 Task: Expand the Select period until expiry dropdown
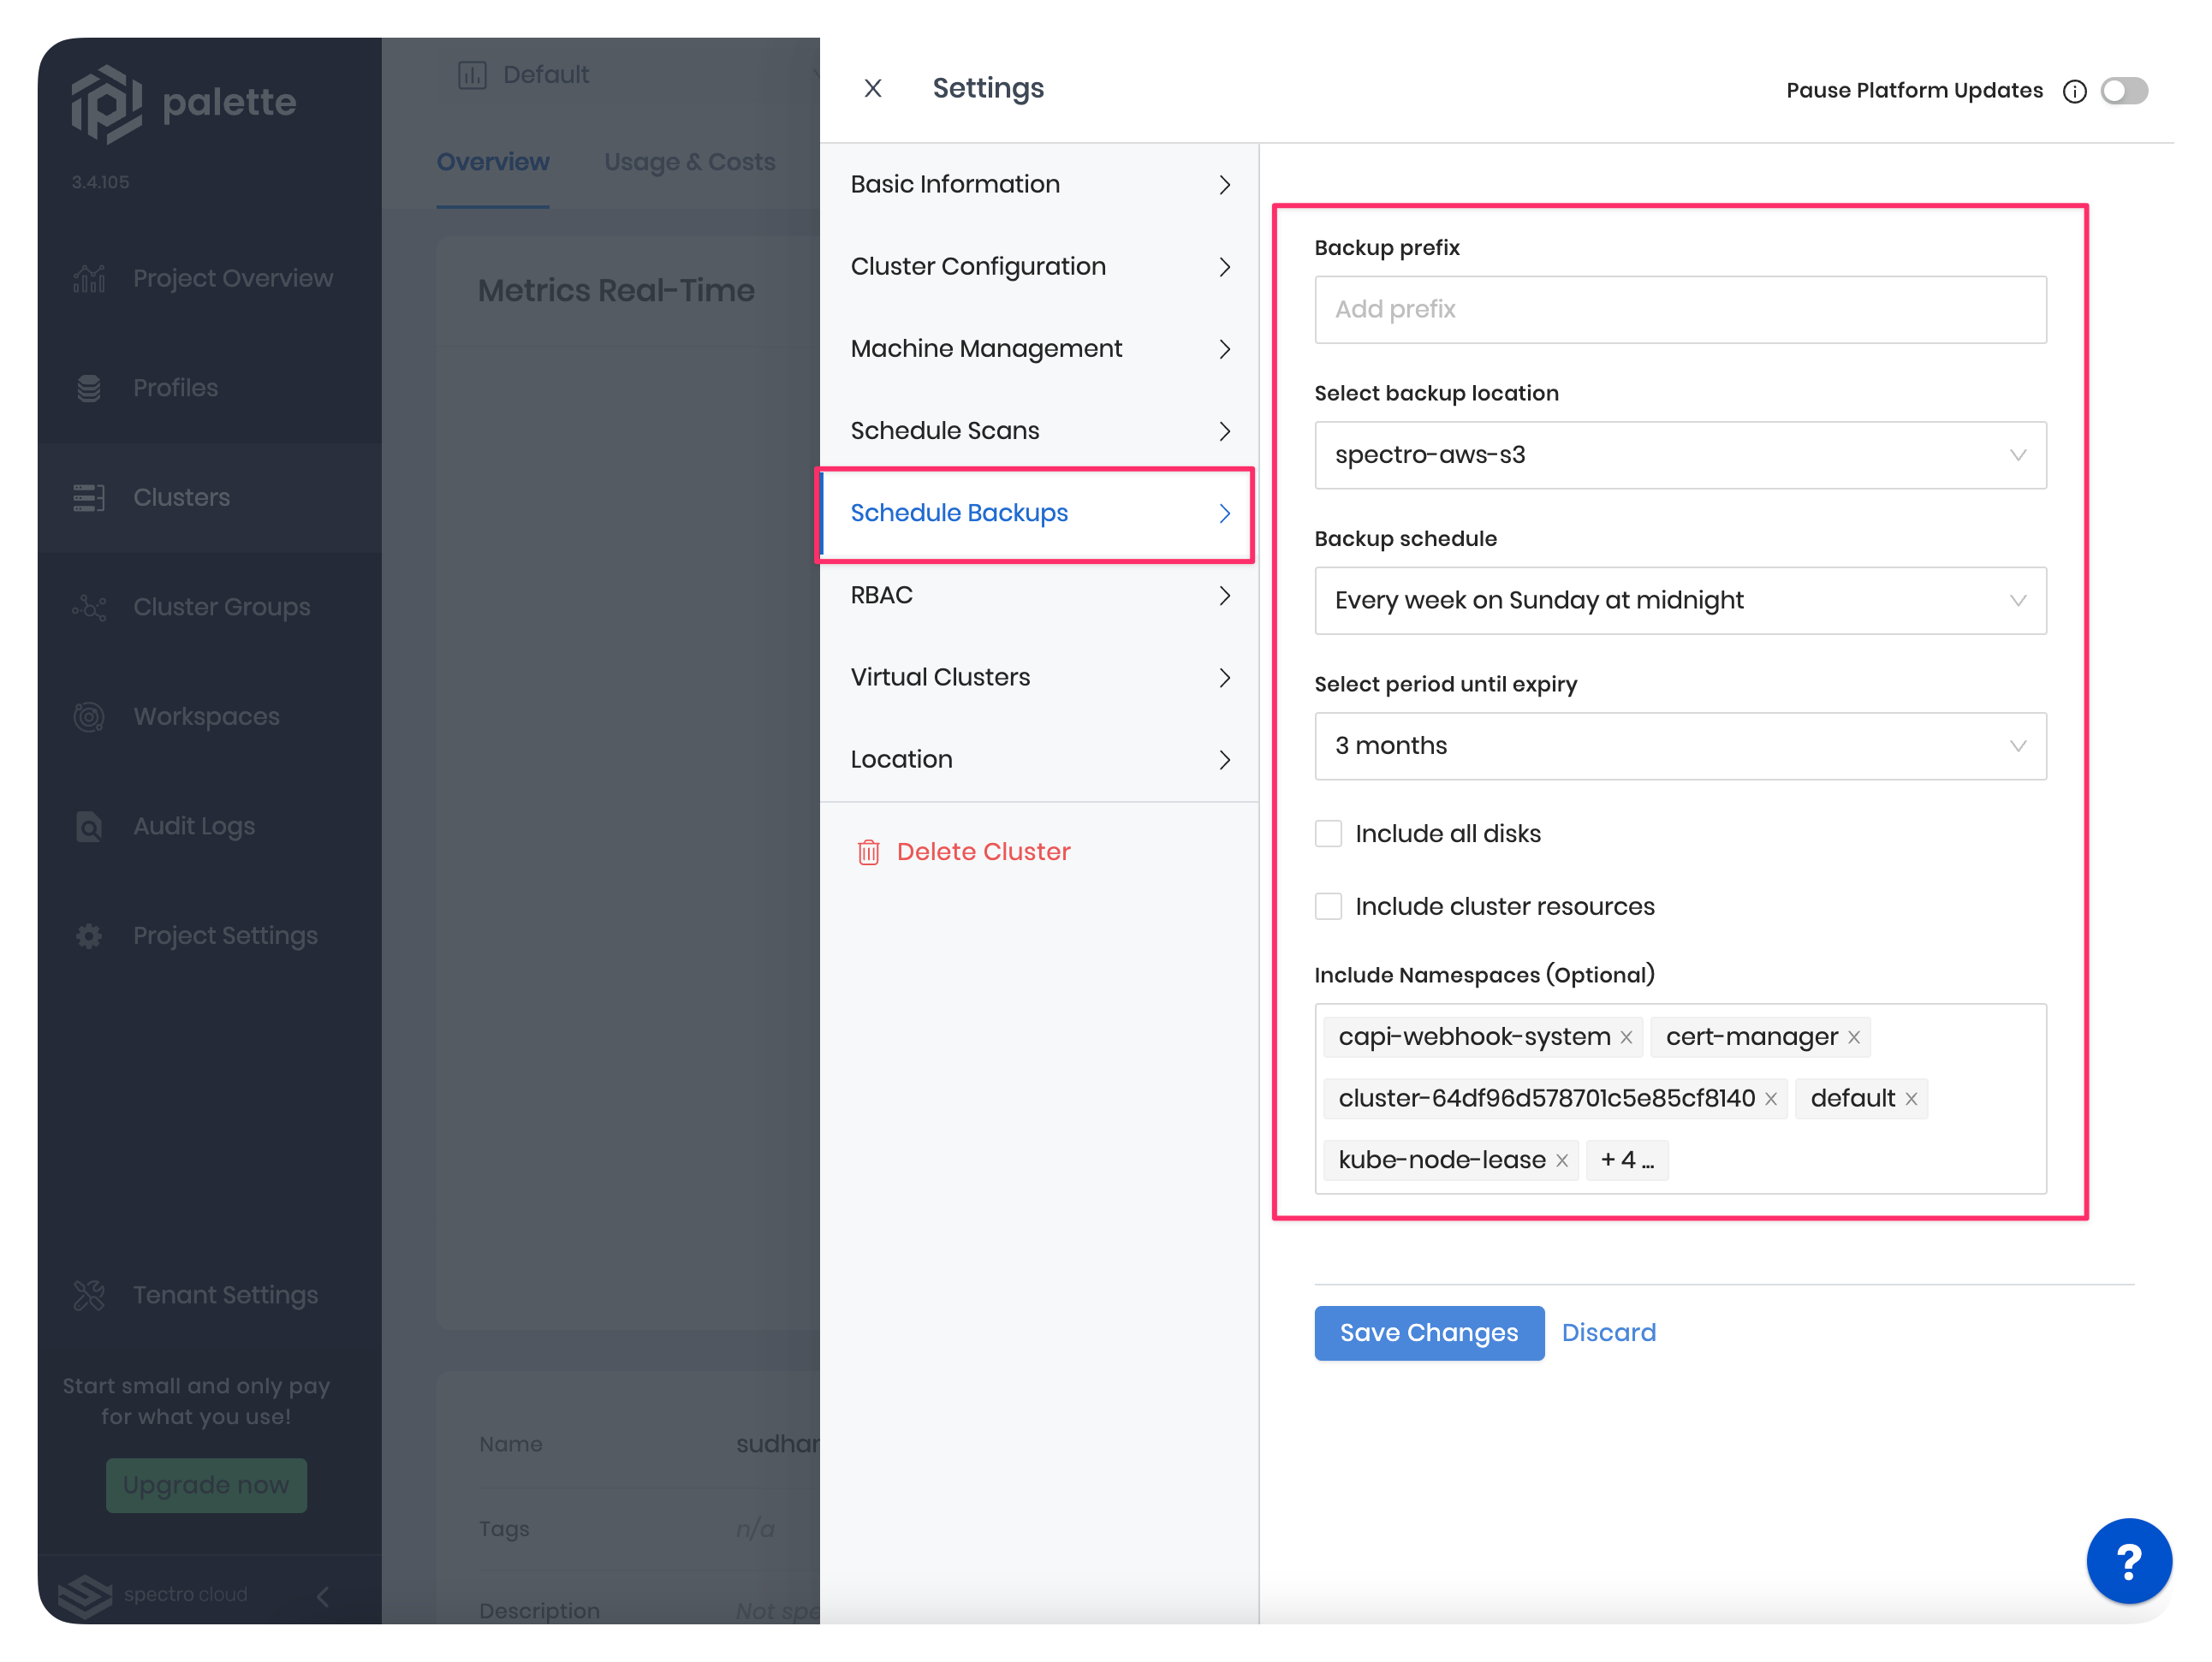tap(1676, 745)
